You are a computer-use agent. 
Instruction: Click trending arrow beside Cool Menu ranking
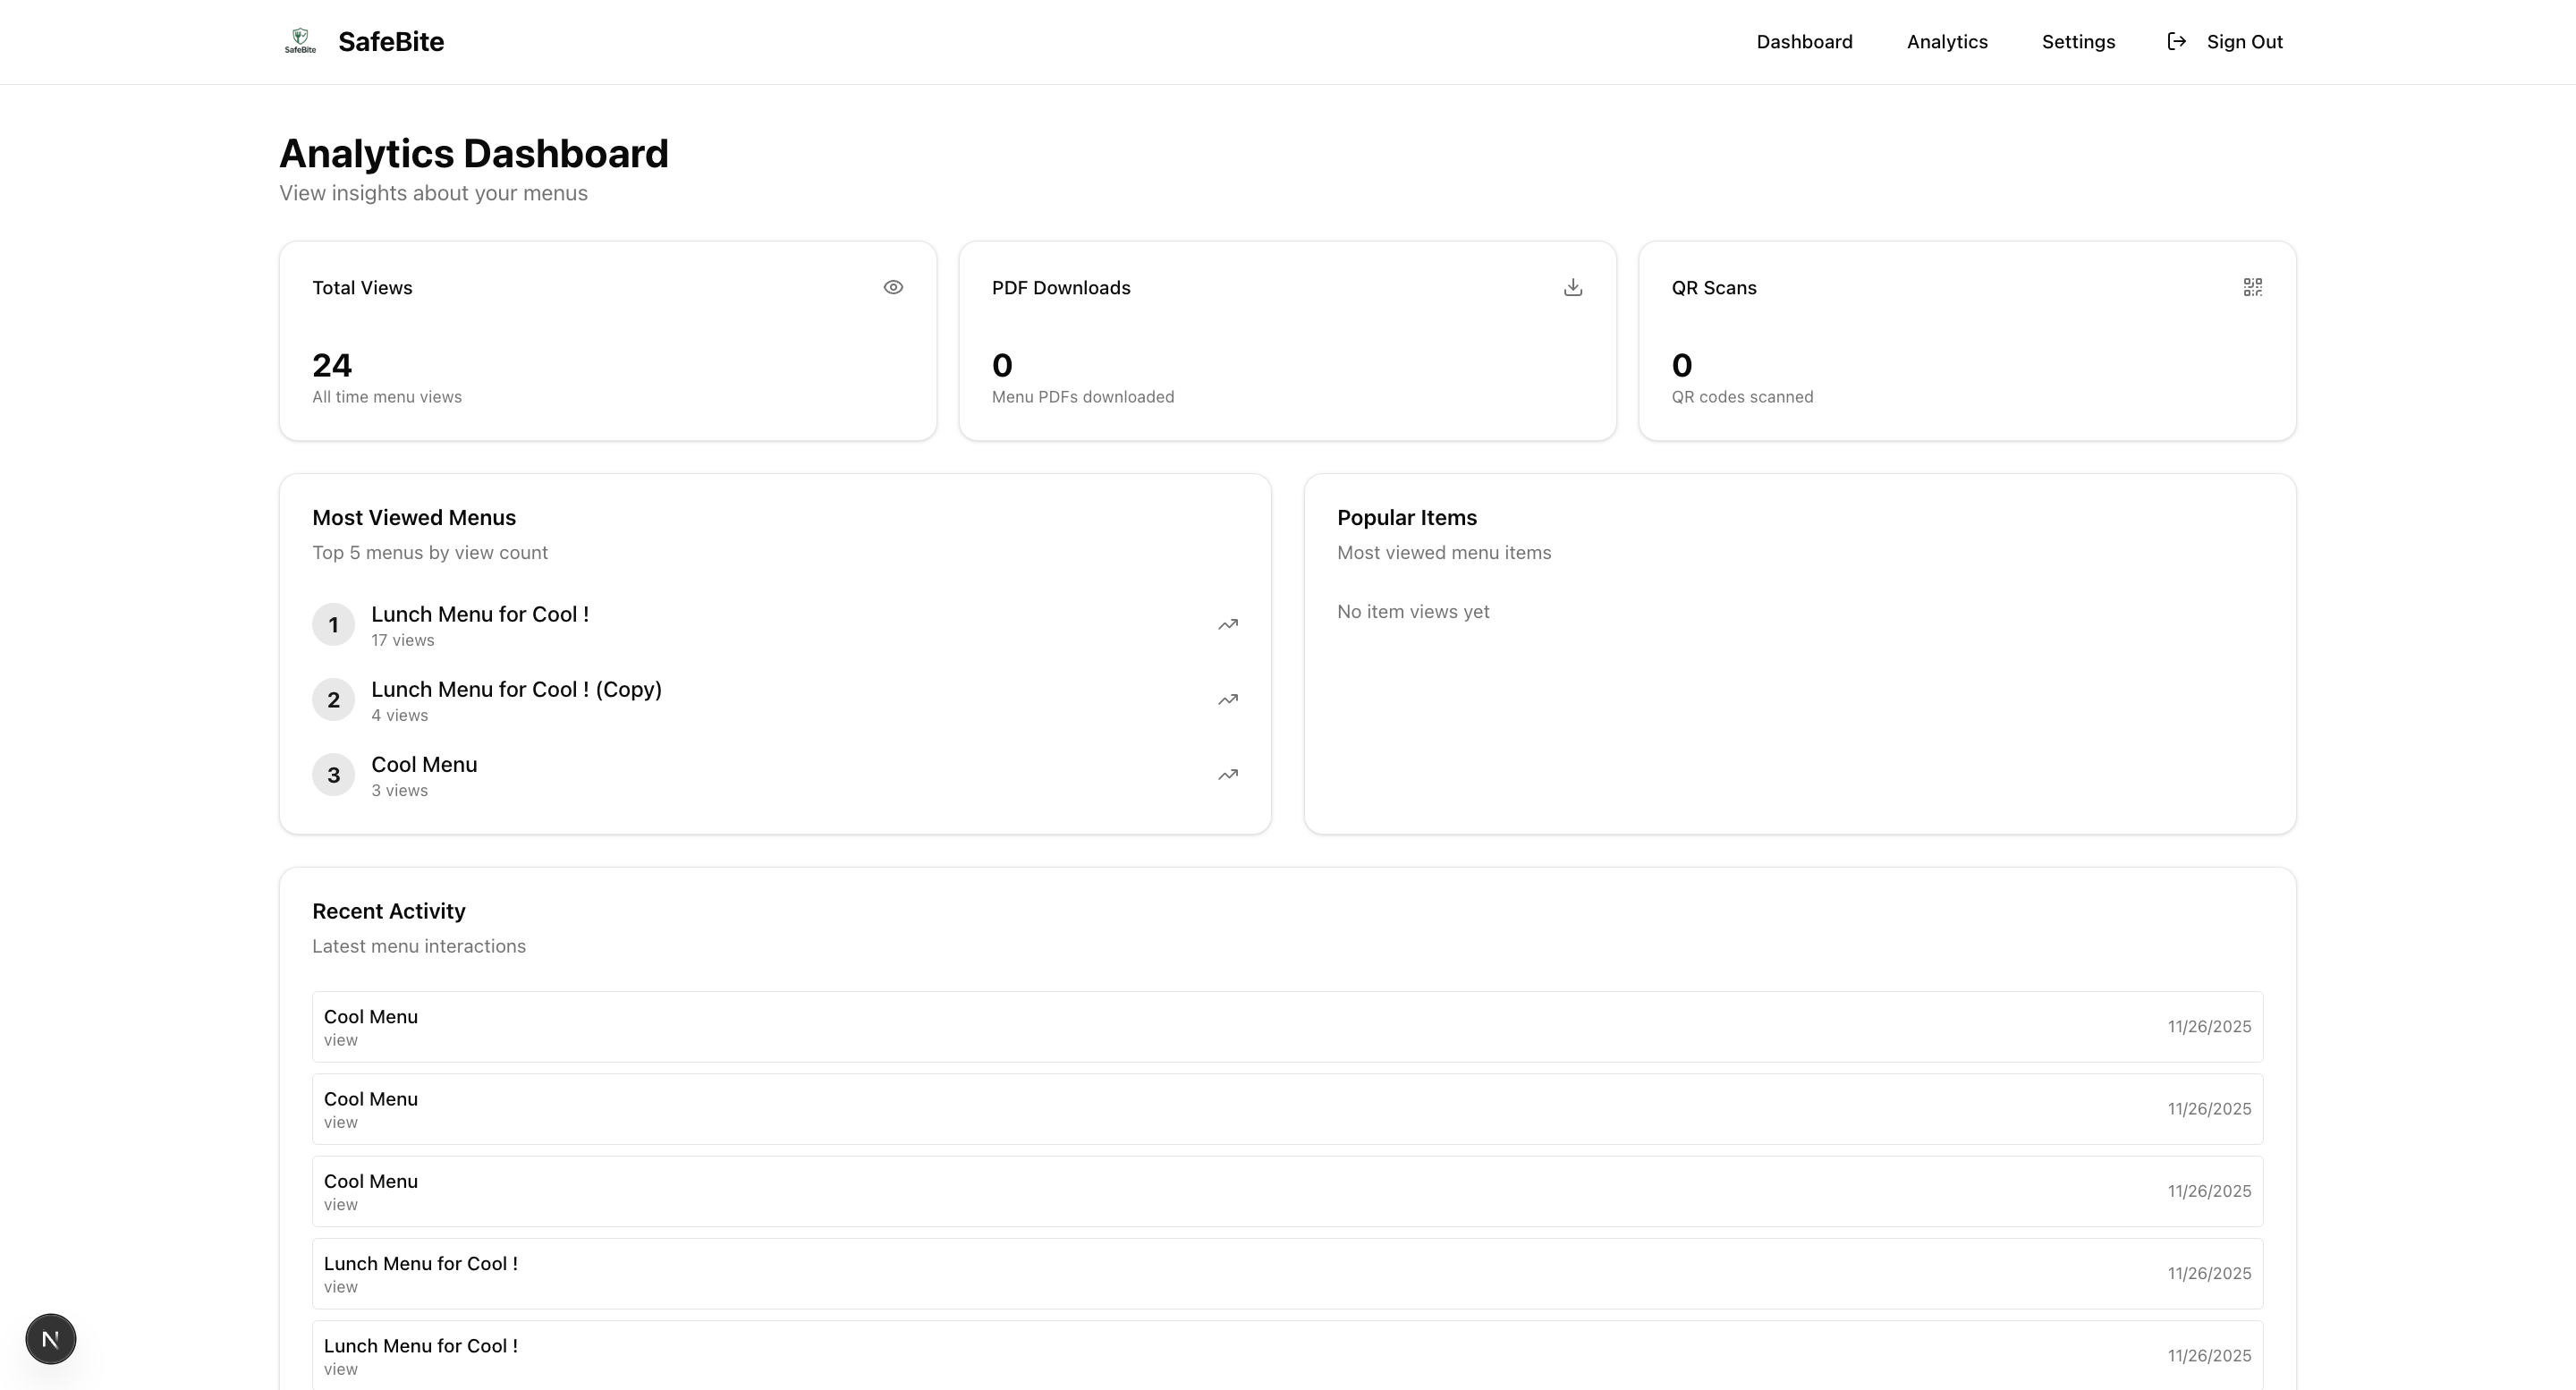coord(1227,775)
